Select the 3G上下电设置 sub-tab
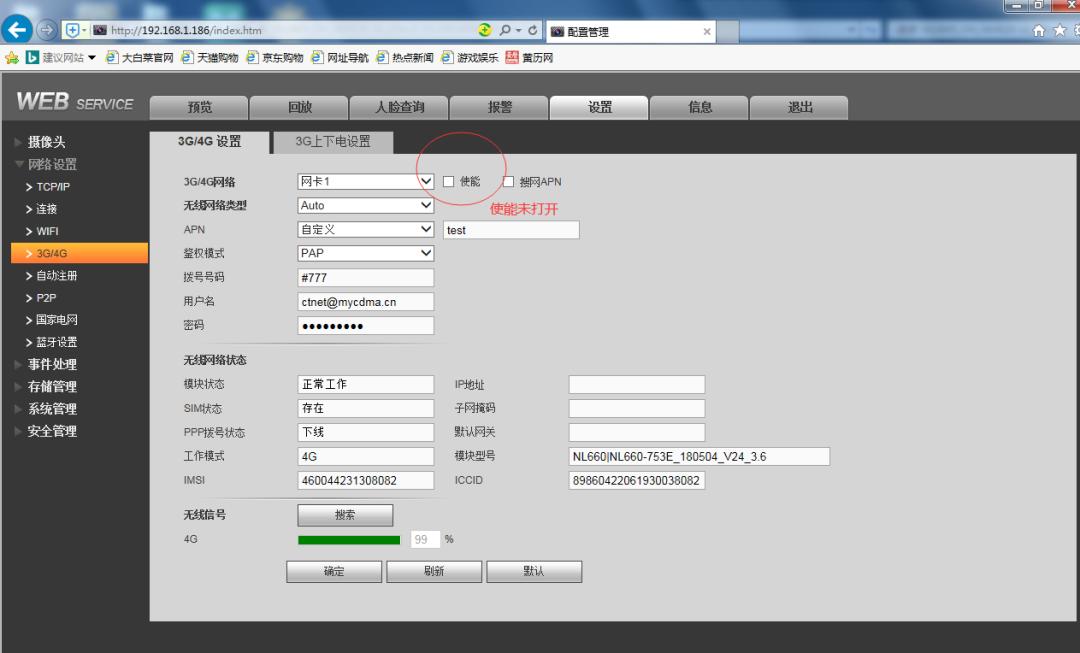This screenshot has height=653, width=1080. tap(333, 142)
